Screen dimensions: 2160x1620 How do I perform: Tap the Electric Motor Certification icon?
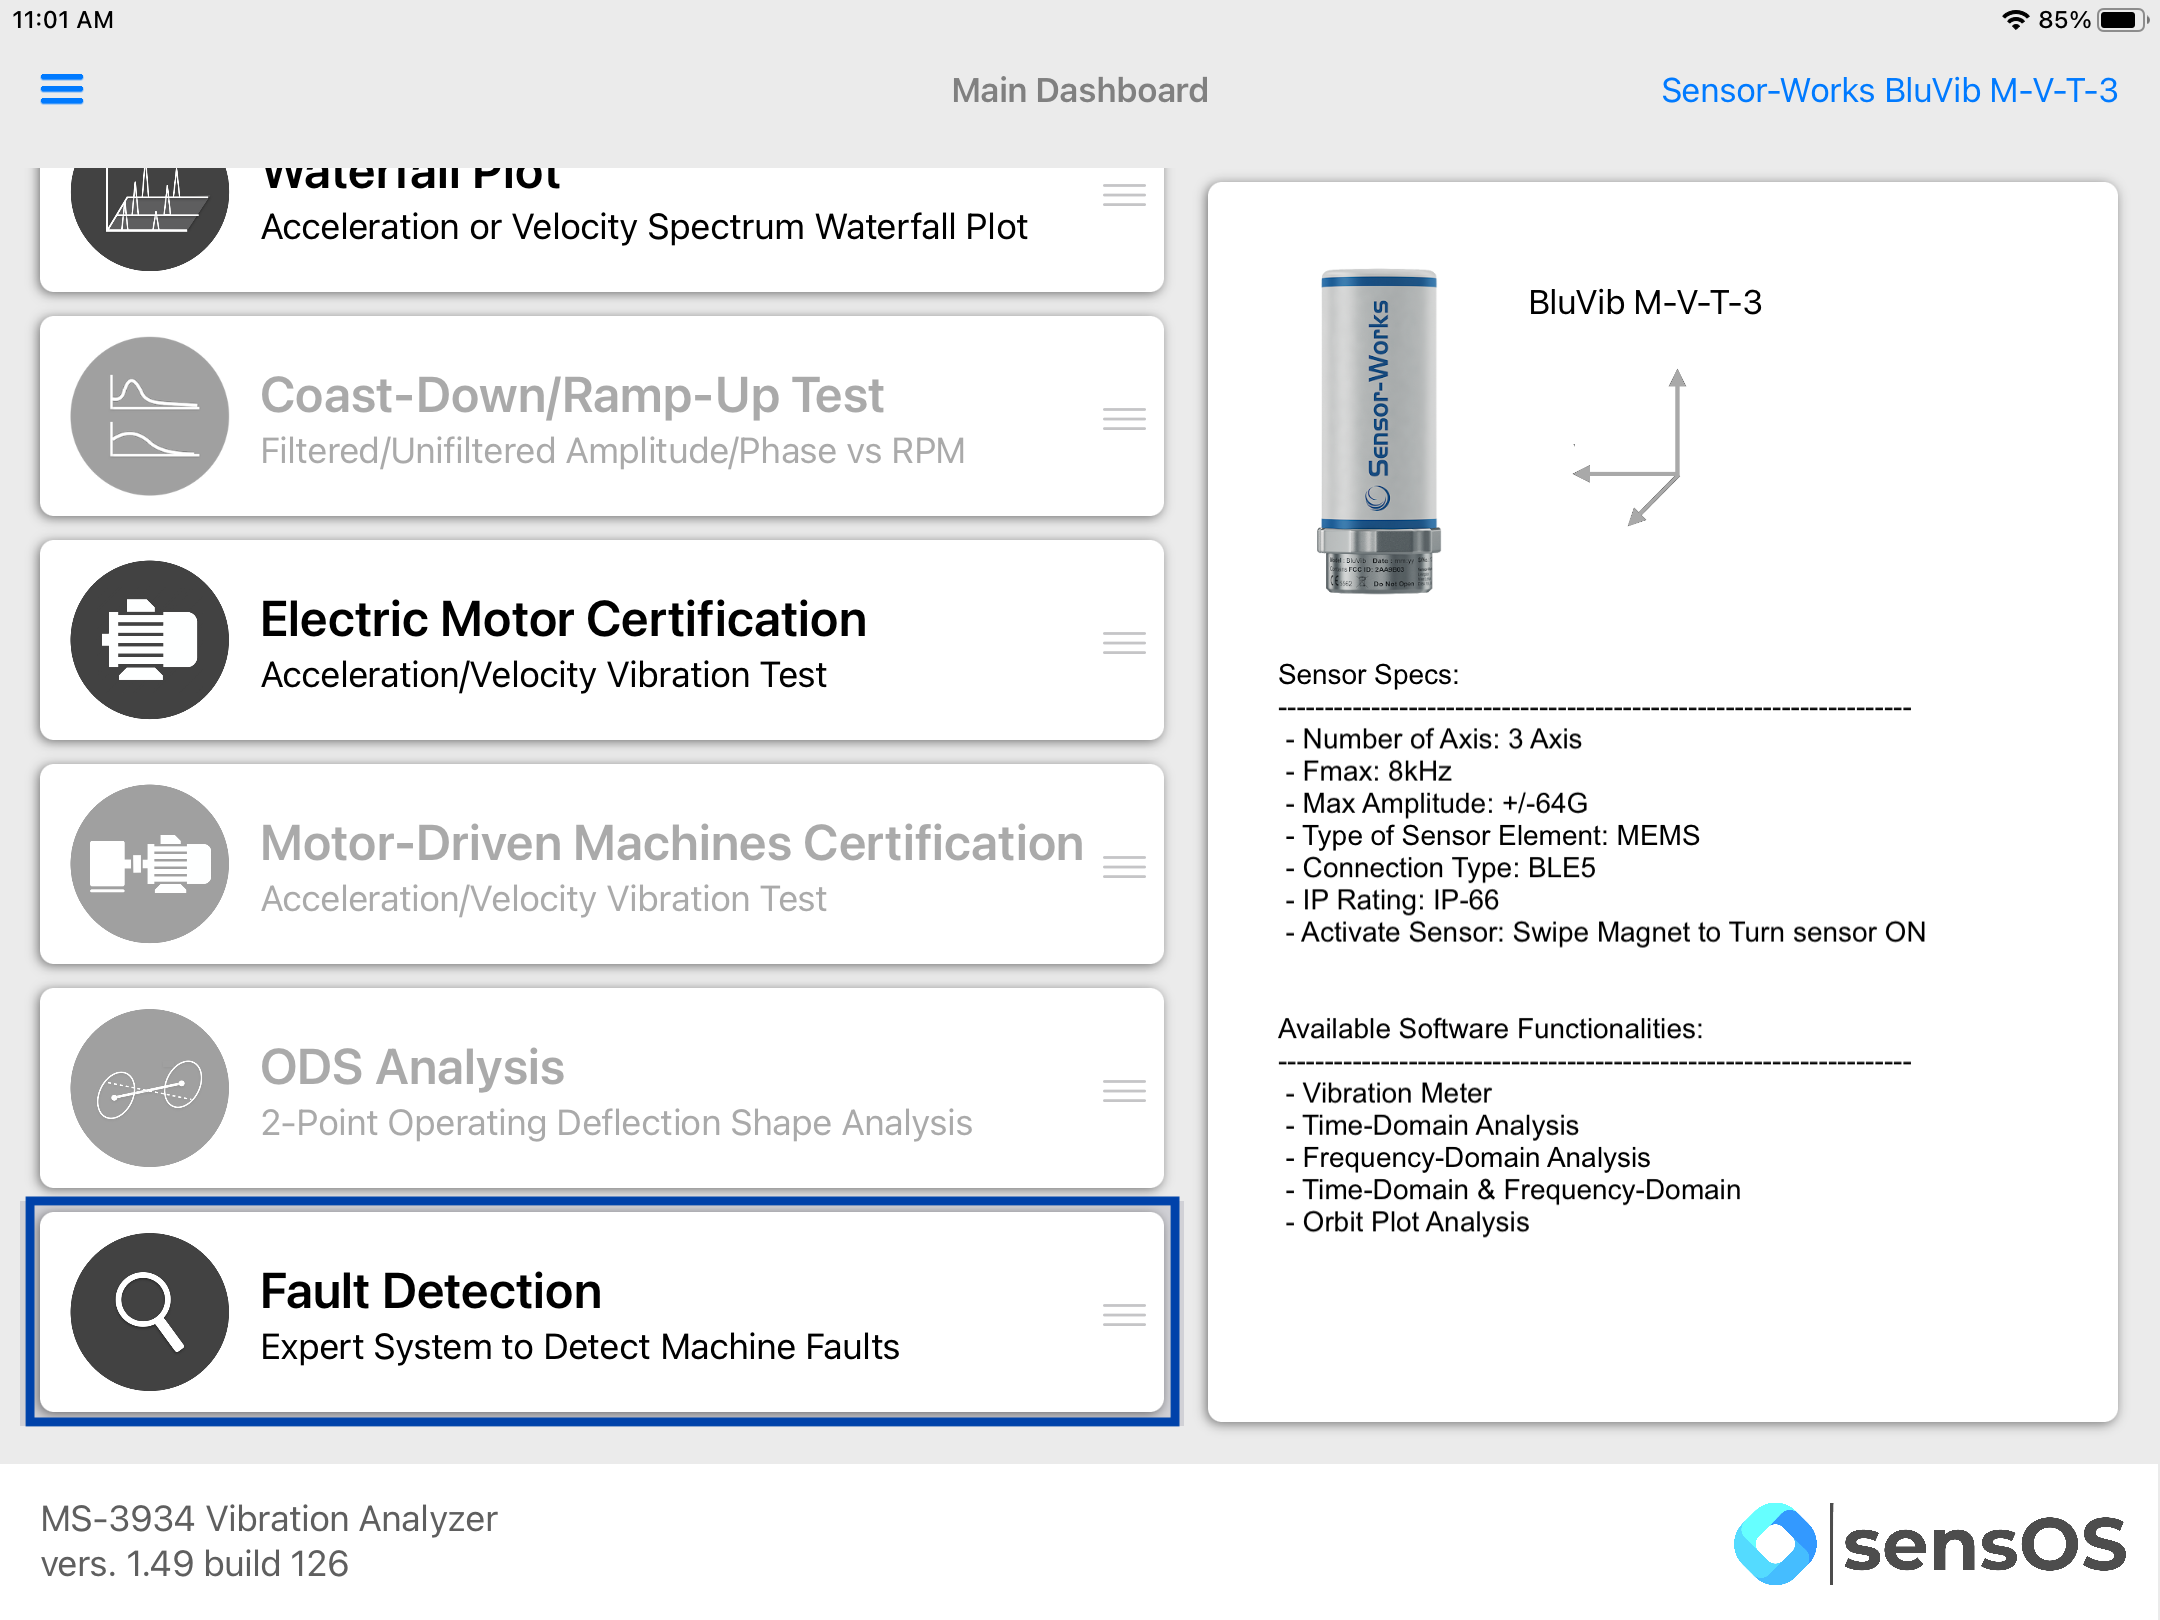coord(150,640)
